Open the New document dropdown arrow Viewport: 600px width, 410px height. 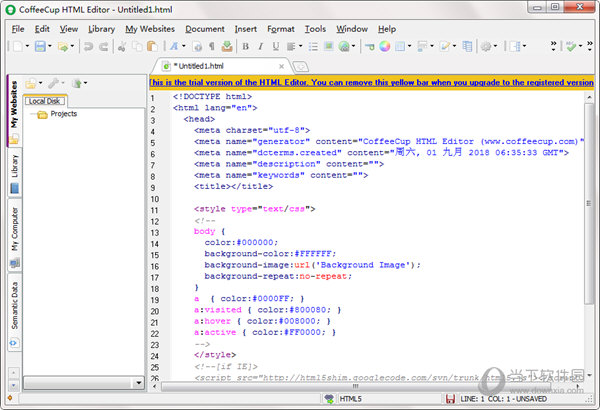point(27,46)
